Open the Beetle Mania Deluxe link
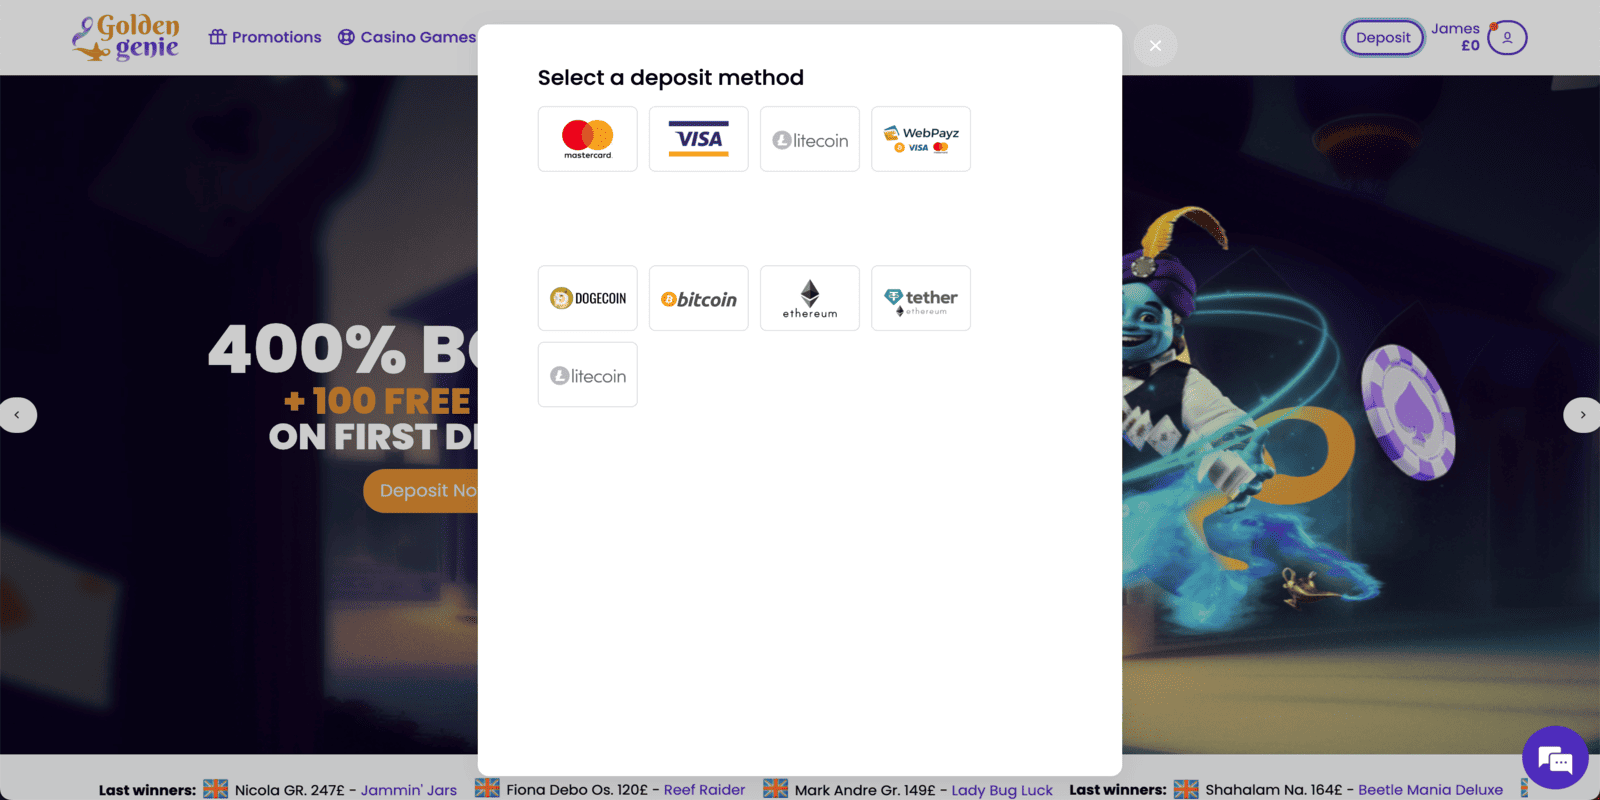Viewport: 1600px width, 800px height. click(x=1430, y=790)
